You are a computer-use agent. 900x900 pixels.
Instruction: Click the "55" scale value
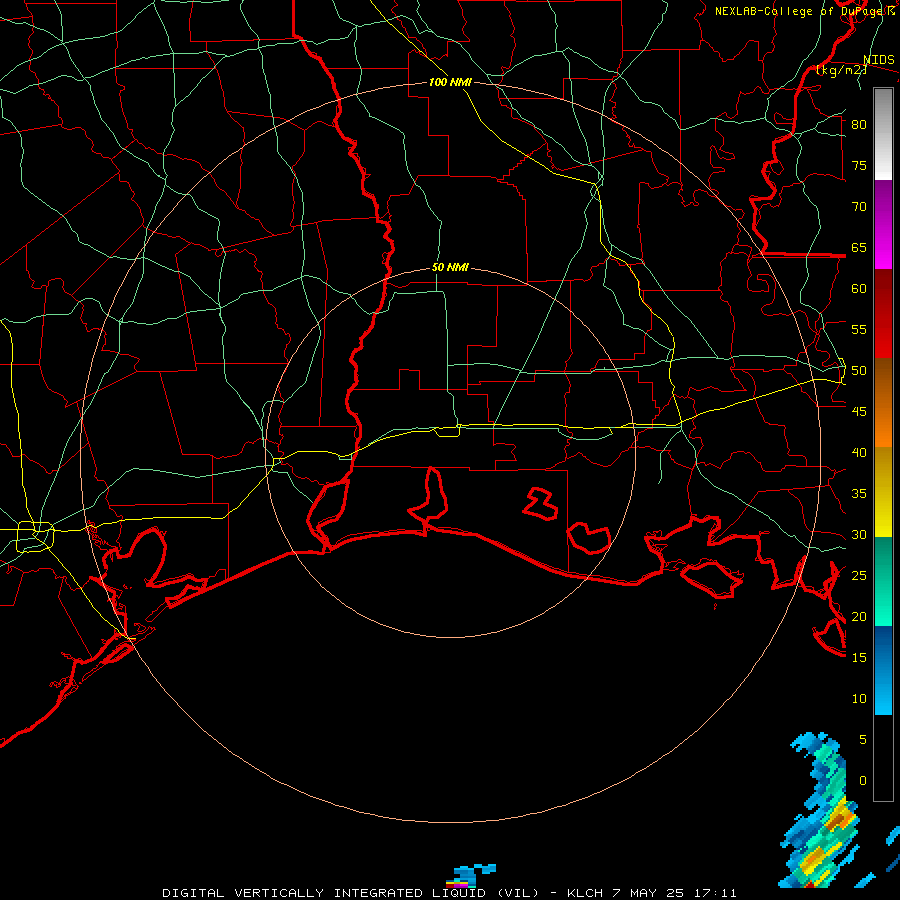[x=859, y=329]
